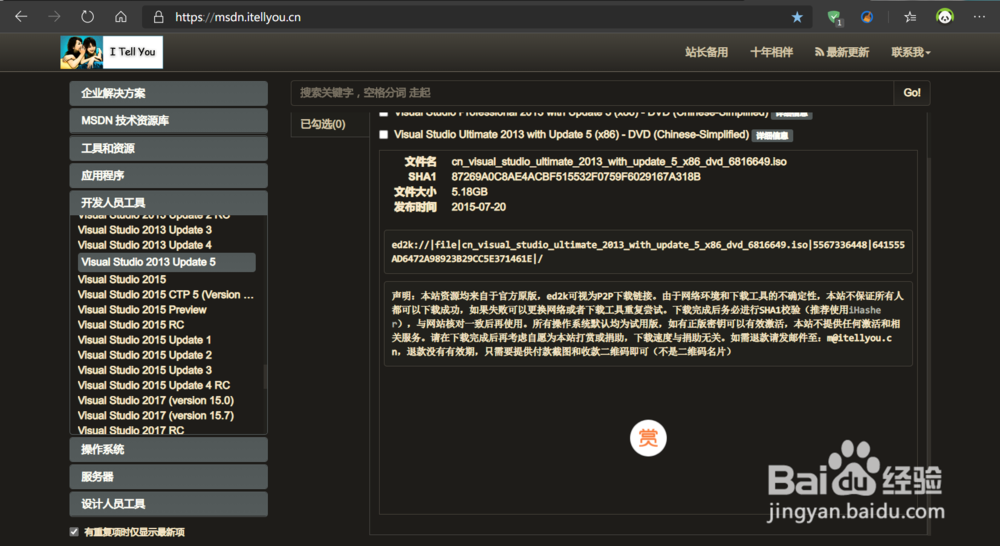Click the results panel vertical scrollbar

pyautogui.click(x=928, y=325)
